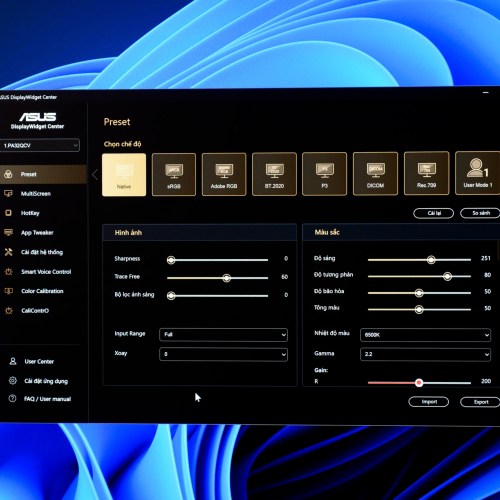500x500 pixels.
Task: Open the Input Range dropdown
Action: (x=223, y=335)
